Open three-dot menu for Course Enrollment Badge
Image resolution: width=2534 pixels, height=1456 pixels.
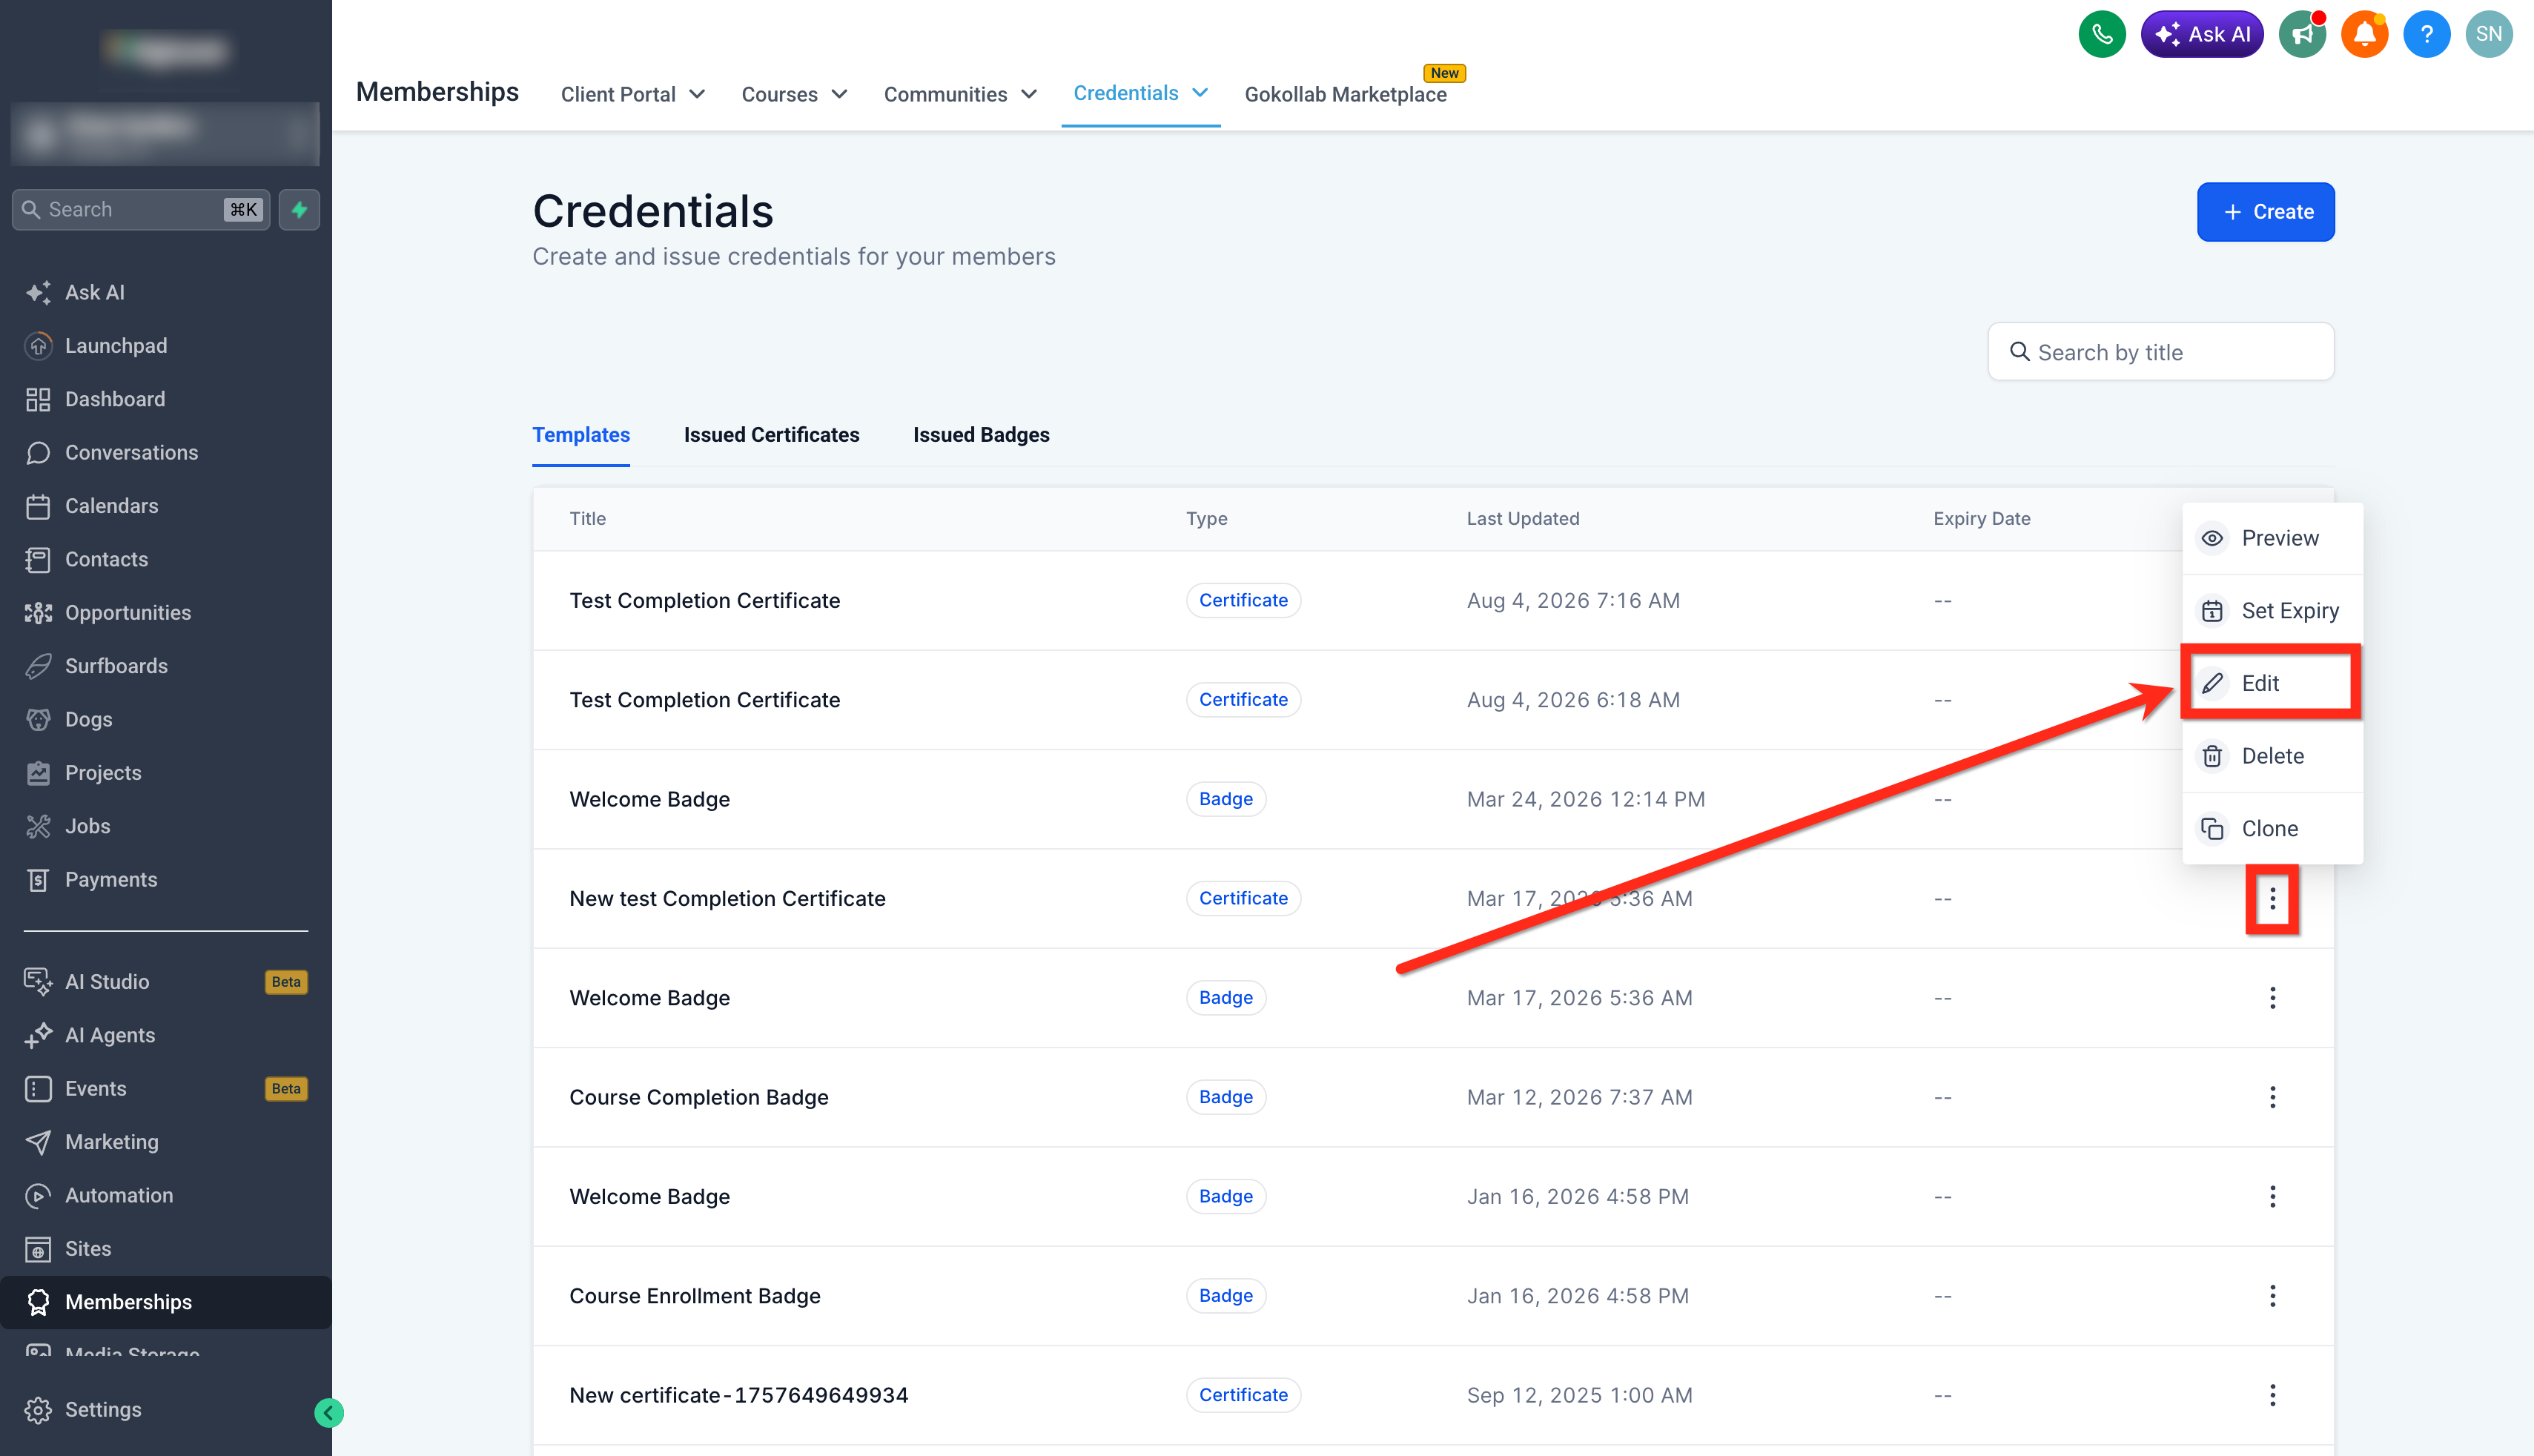(x=2272, y=1295)
